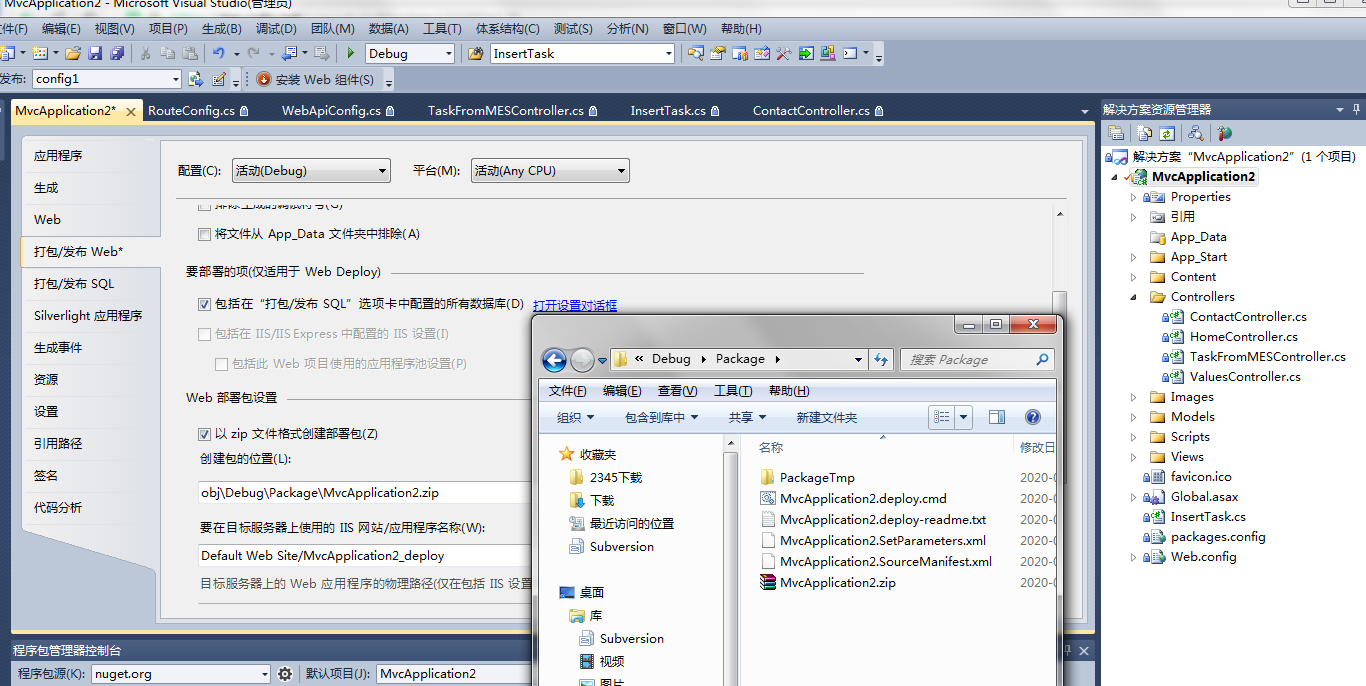Image resolution: width=1366 pixels, height=686 pixels.
Task: Collapse the Controllers folder in Solution Explorer
Action: [1134, 297]
